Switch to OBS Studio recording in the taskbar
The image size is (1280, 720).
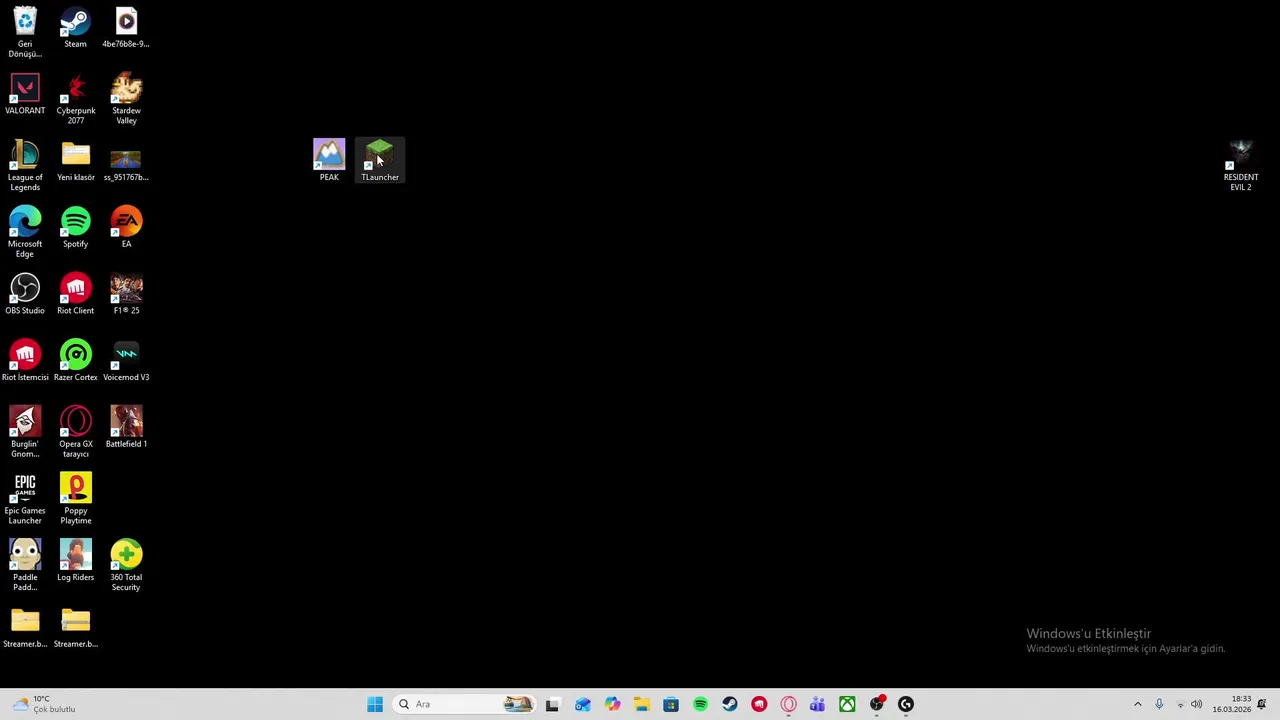pos(877,704)
